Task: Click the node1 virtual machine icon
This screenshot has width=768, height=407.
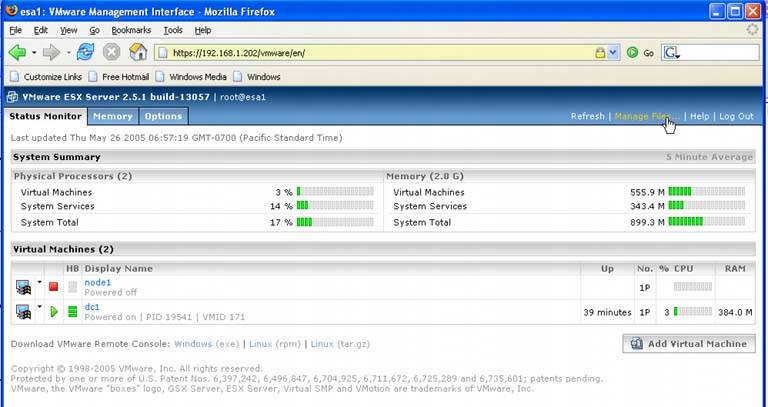Action: (23, 287)
